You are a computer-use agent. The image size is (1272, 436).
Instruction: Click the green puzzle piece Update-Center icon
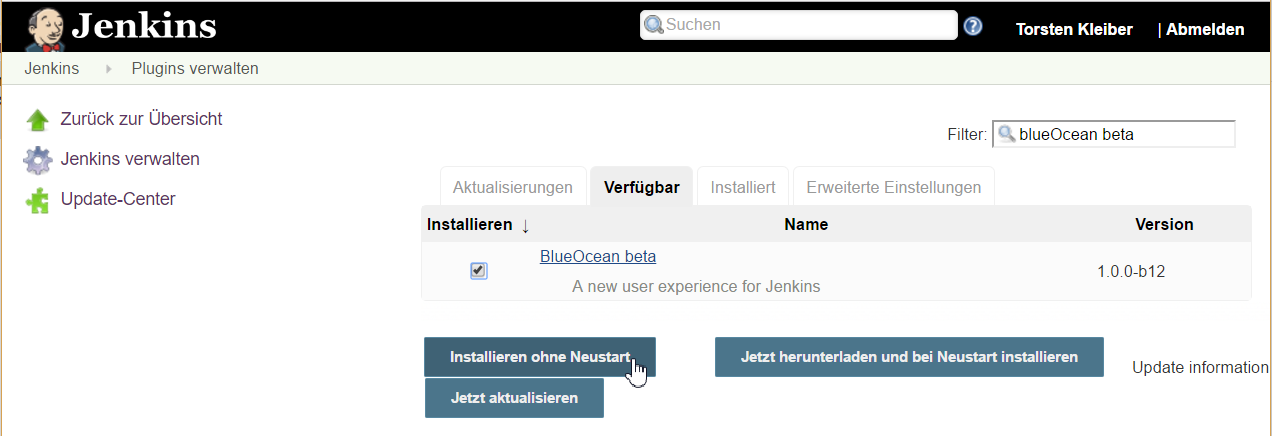[x=37, y=200]
